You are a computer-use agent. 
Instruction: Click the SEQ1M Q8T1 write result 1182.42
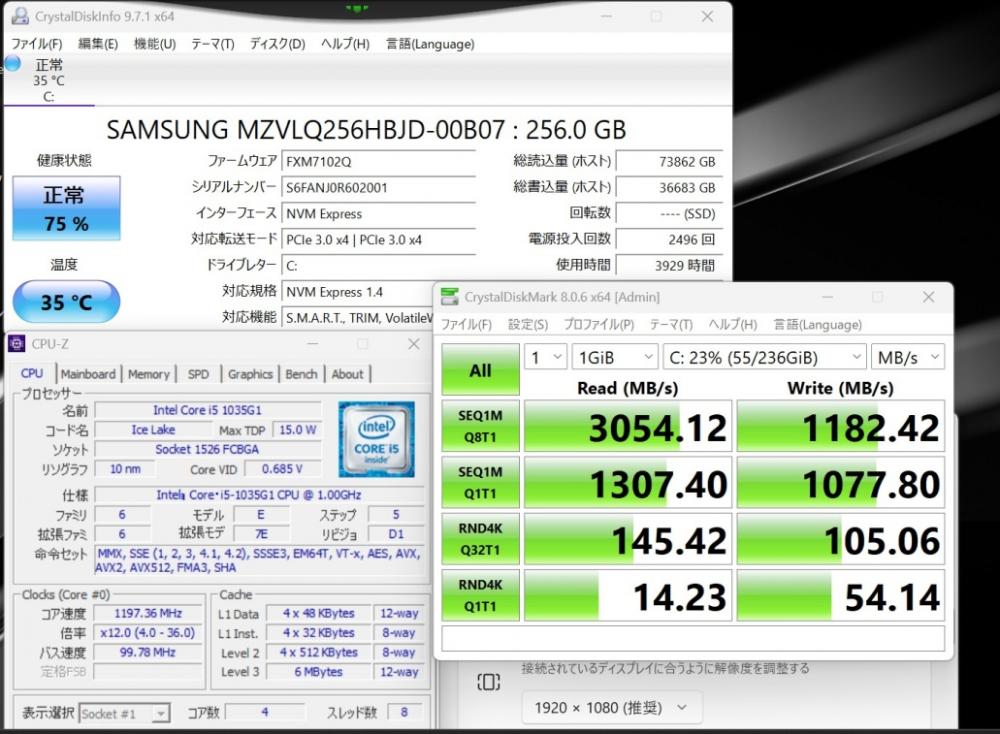pos(841,427)
